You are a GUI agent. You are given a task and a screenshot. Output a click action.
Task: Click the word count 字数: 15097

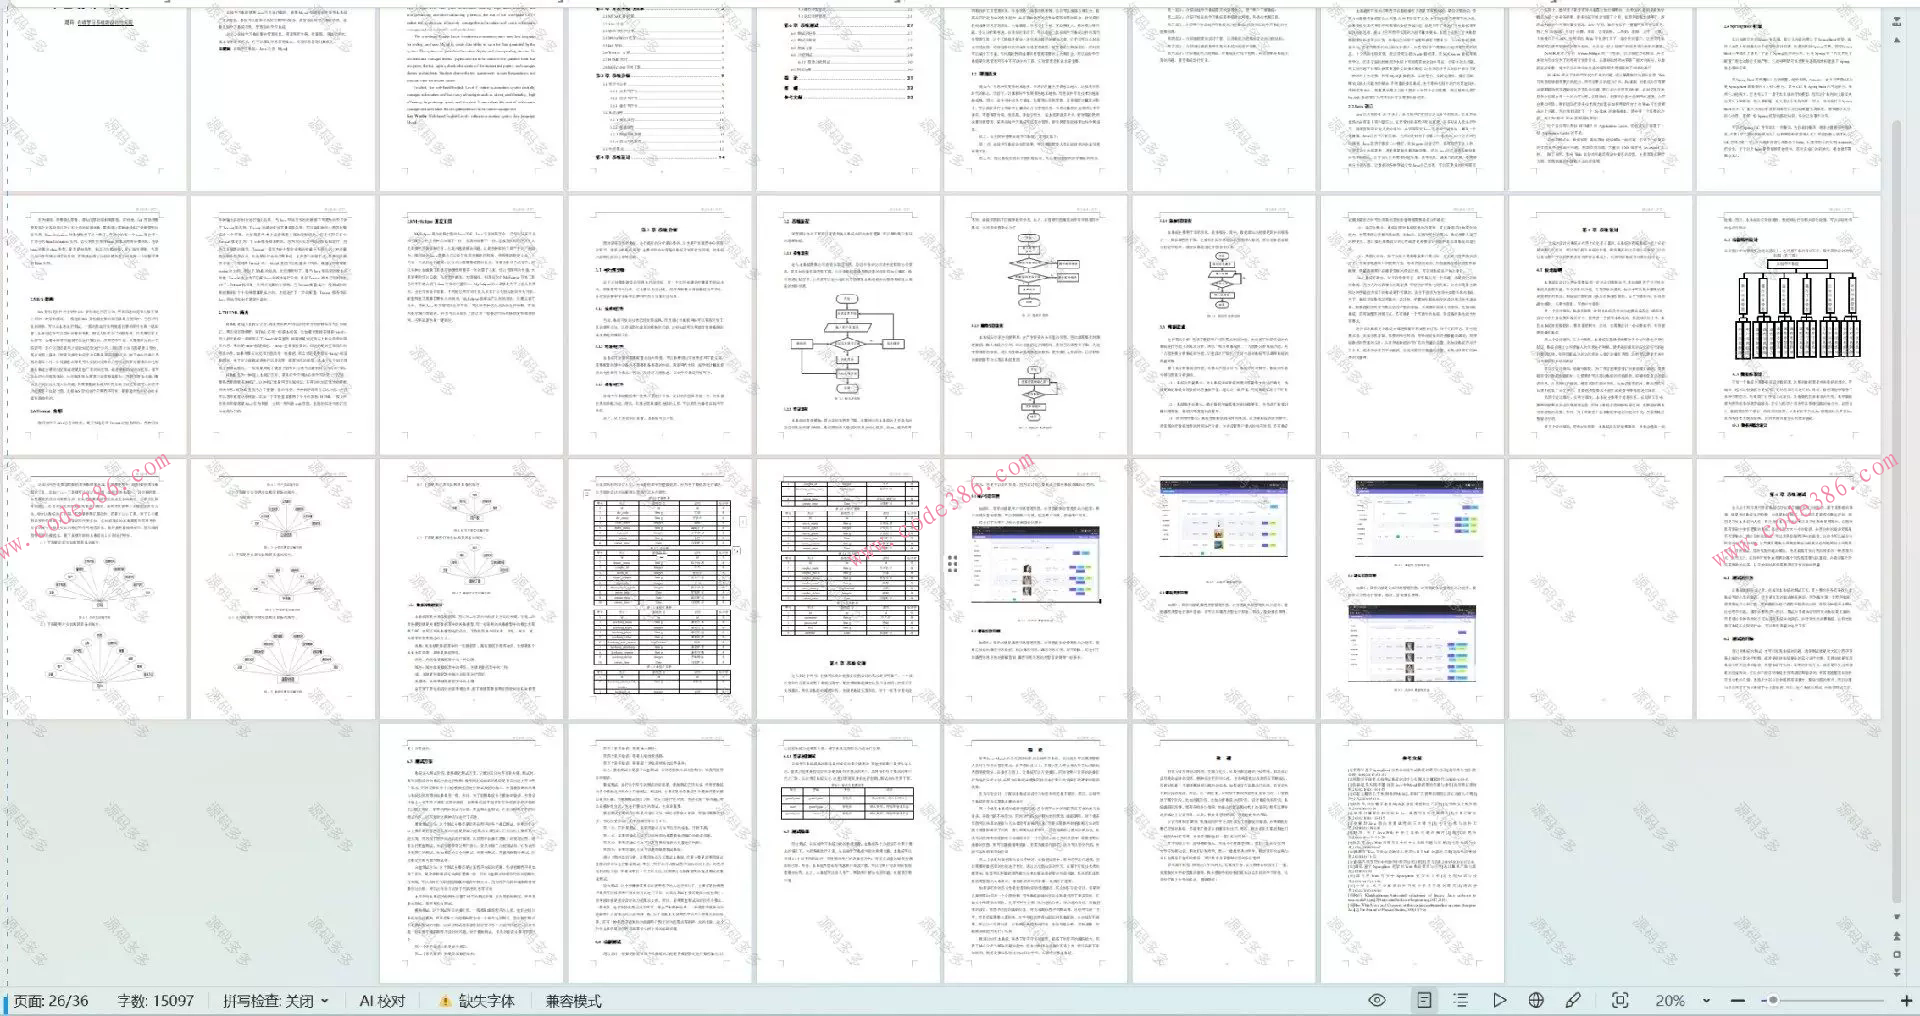click(155, 1001)
